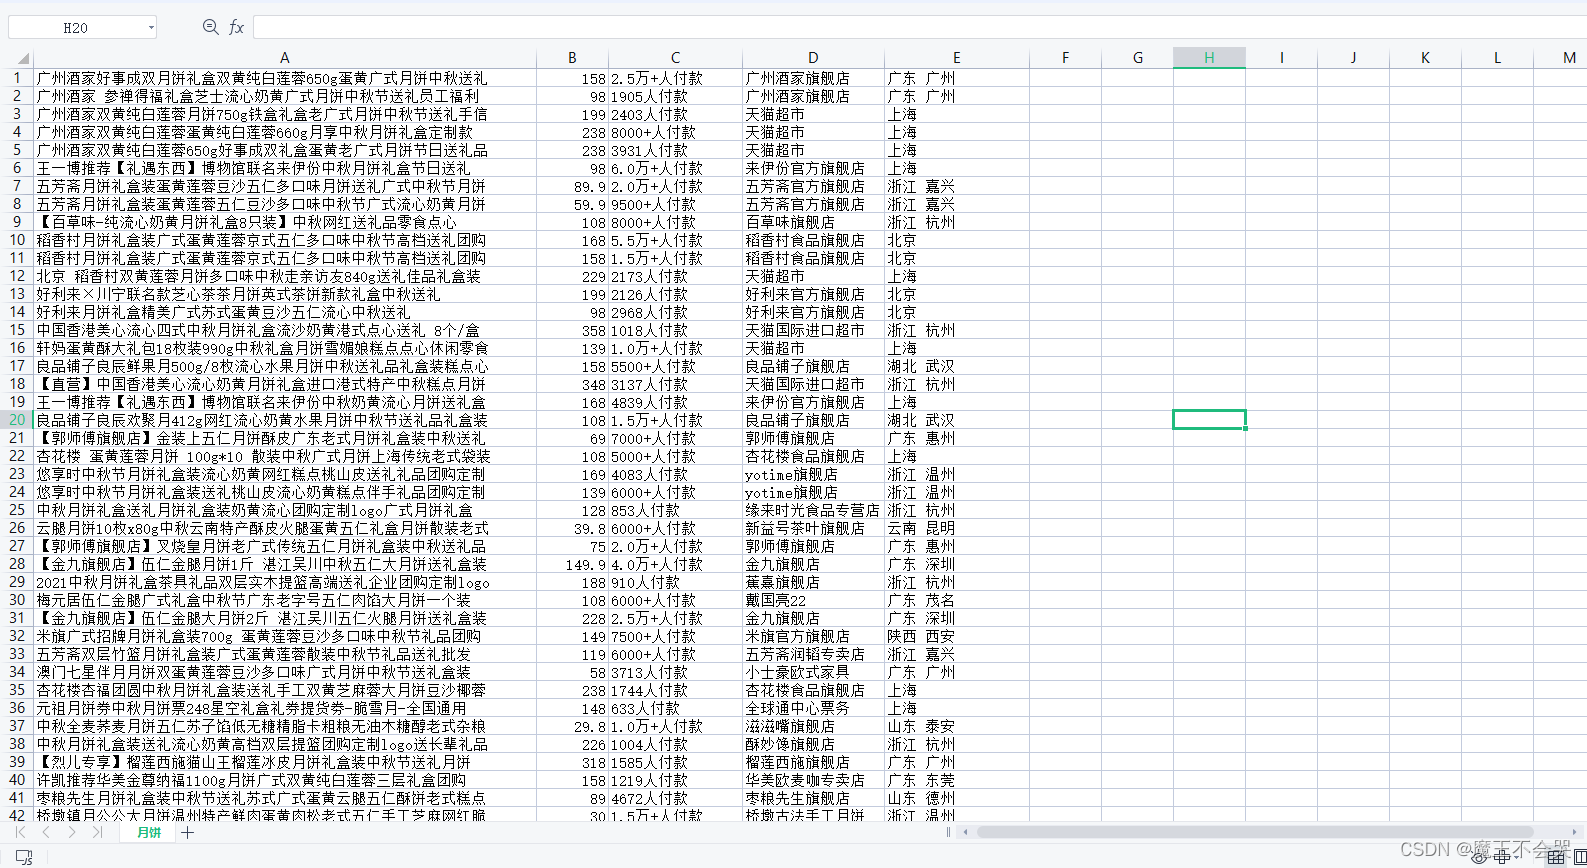Select location cell '广东 茂名'

(x=956, y=600)
